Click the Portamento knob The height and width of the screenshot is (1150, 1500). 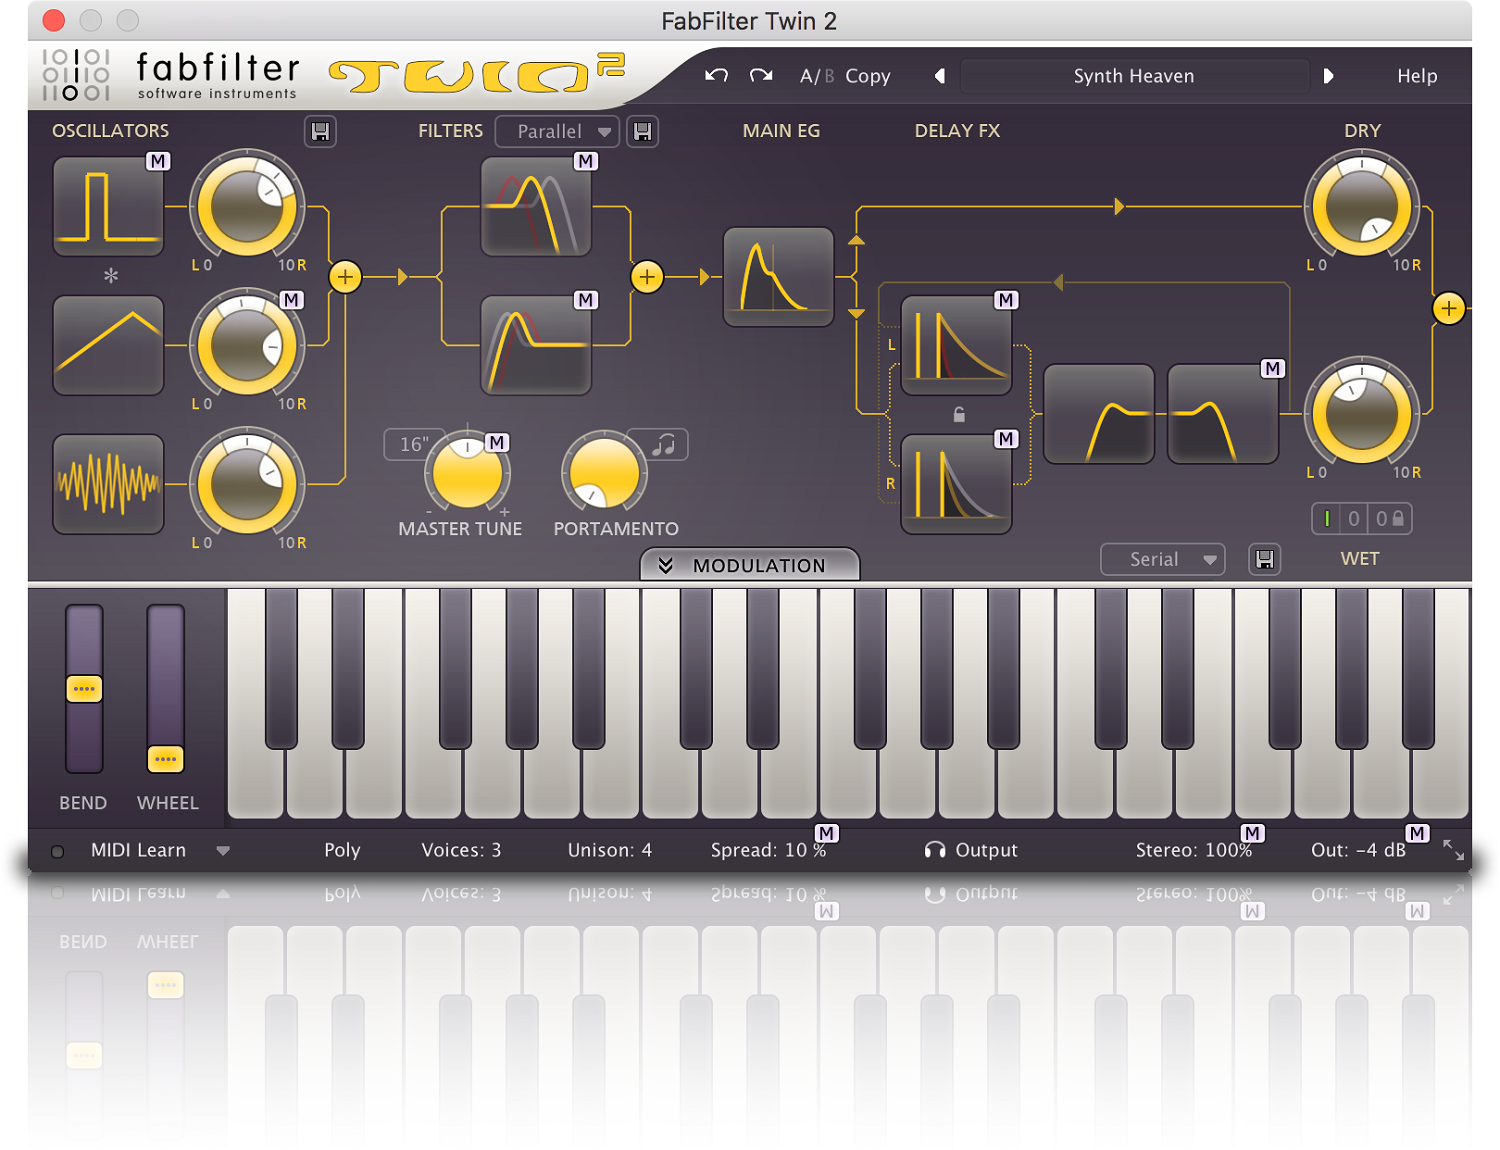click(604, 472)
